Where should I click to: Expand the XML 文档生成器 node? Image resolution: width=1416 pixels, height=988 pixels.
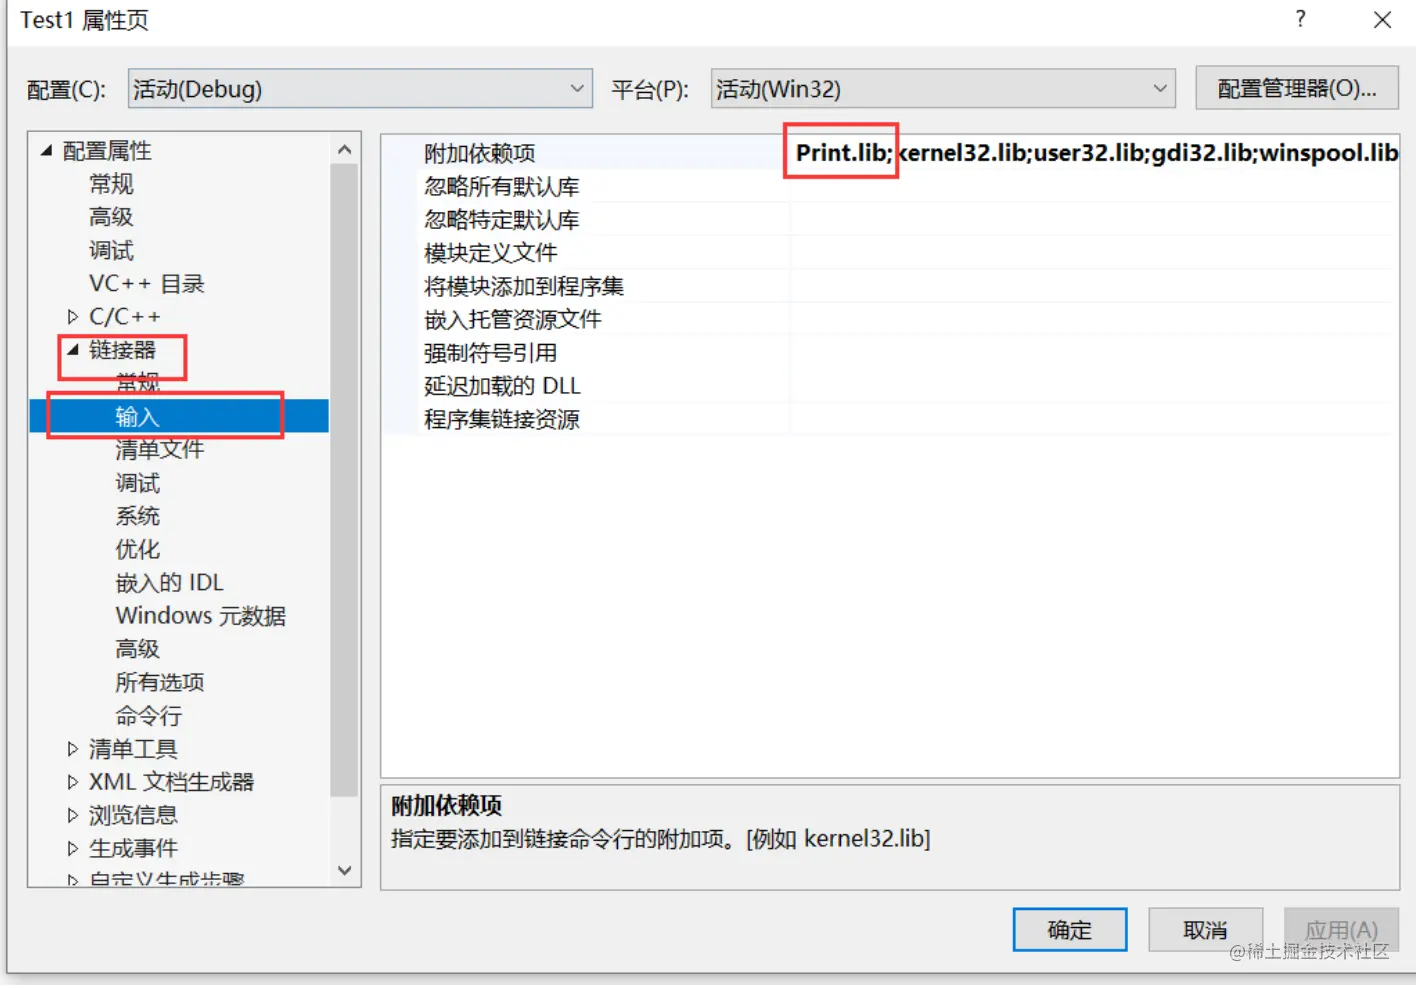coord(72,782)
